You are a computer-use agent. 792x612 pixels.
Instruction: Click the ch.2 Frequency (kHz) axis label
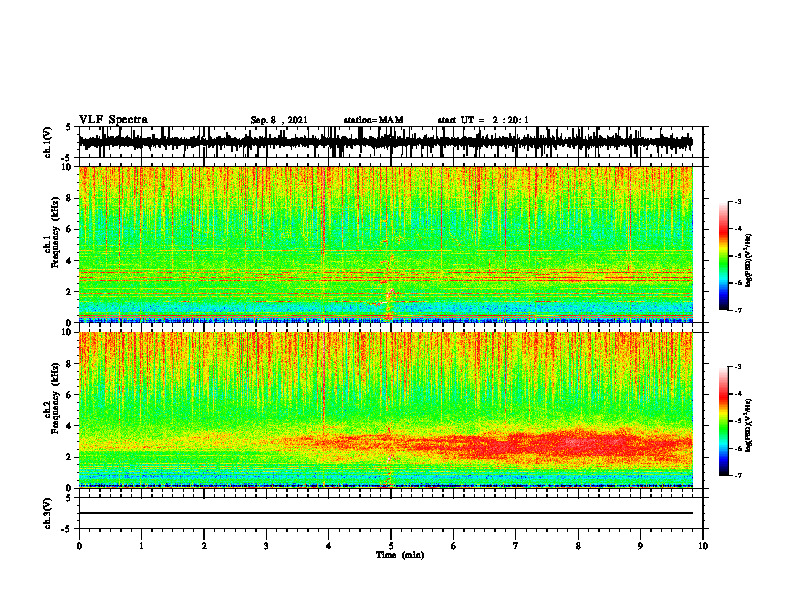click(x=52, y=398)
